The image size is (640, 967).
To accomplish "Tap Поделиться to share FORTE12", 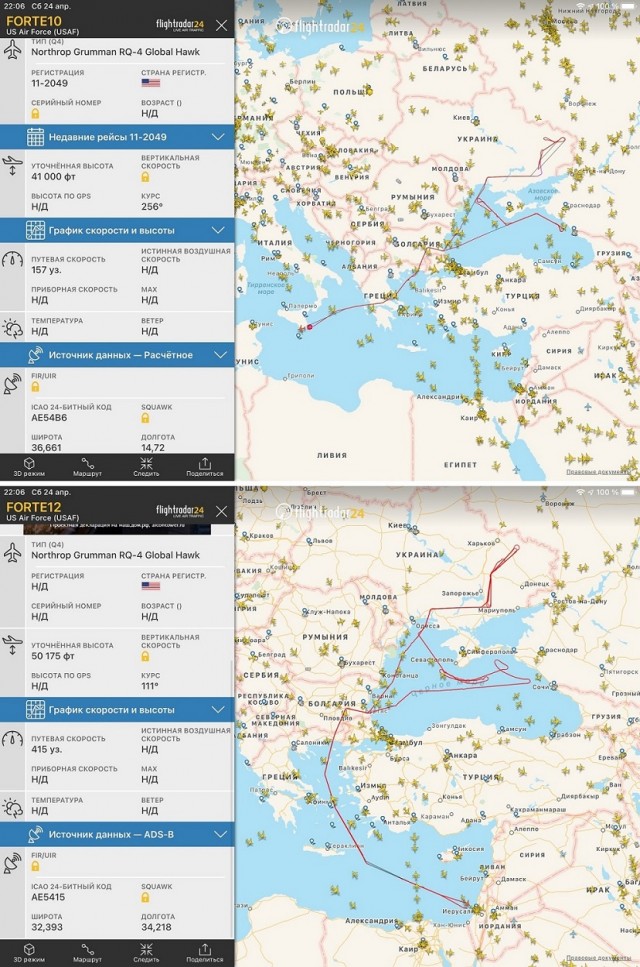I will click(x=205, y=953).
